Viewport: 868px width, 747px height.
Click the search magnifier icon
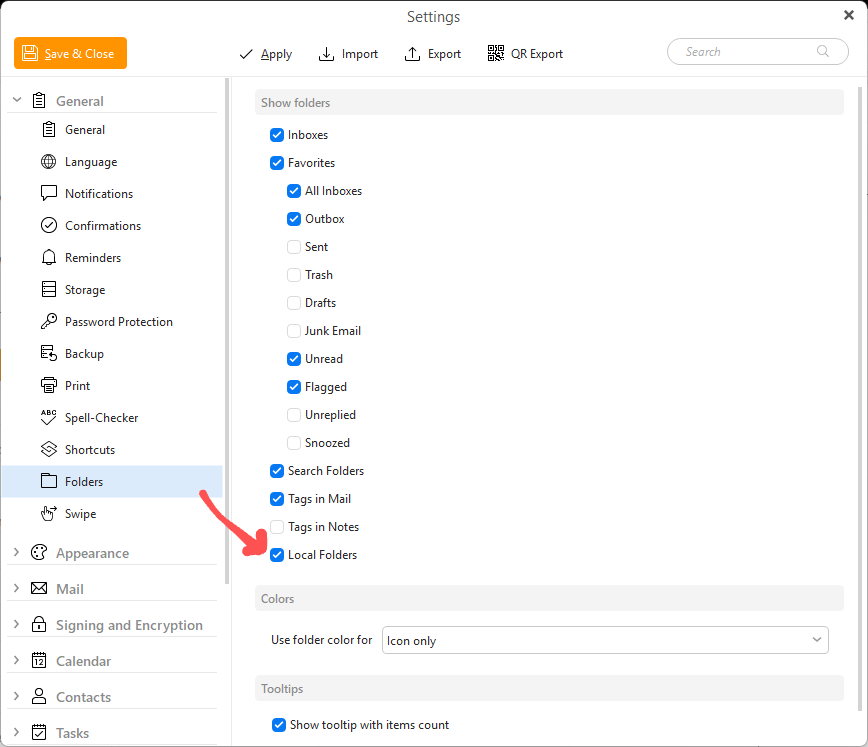[x=823, y=51]
